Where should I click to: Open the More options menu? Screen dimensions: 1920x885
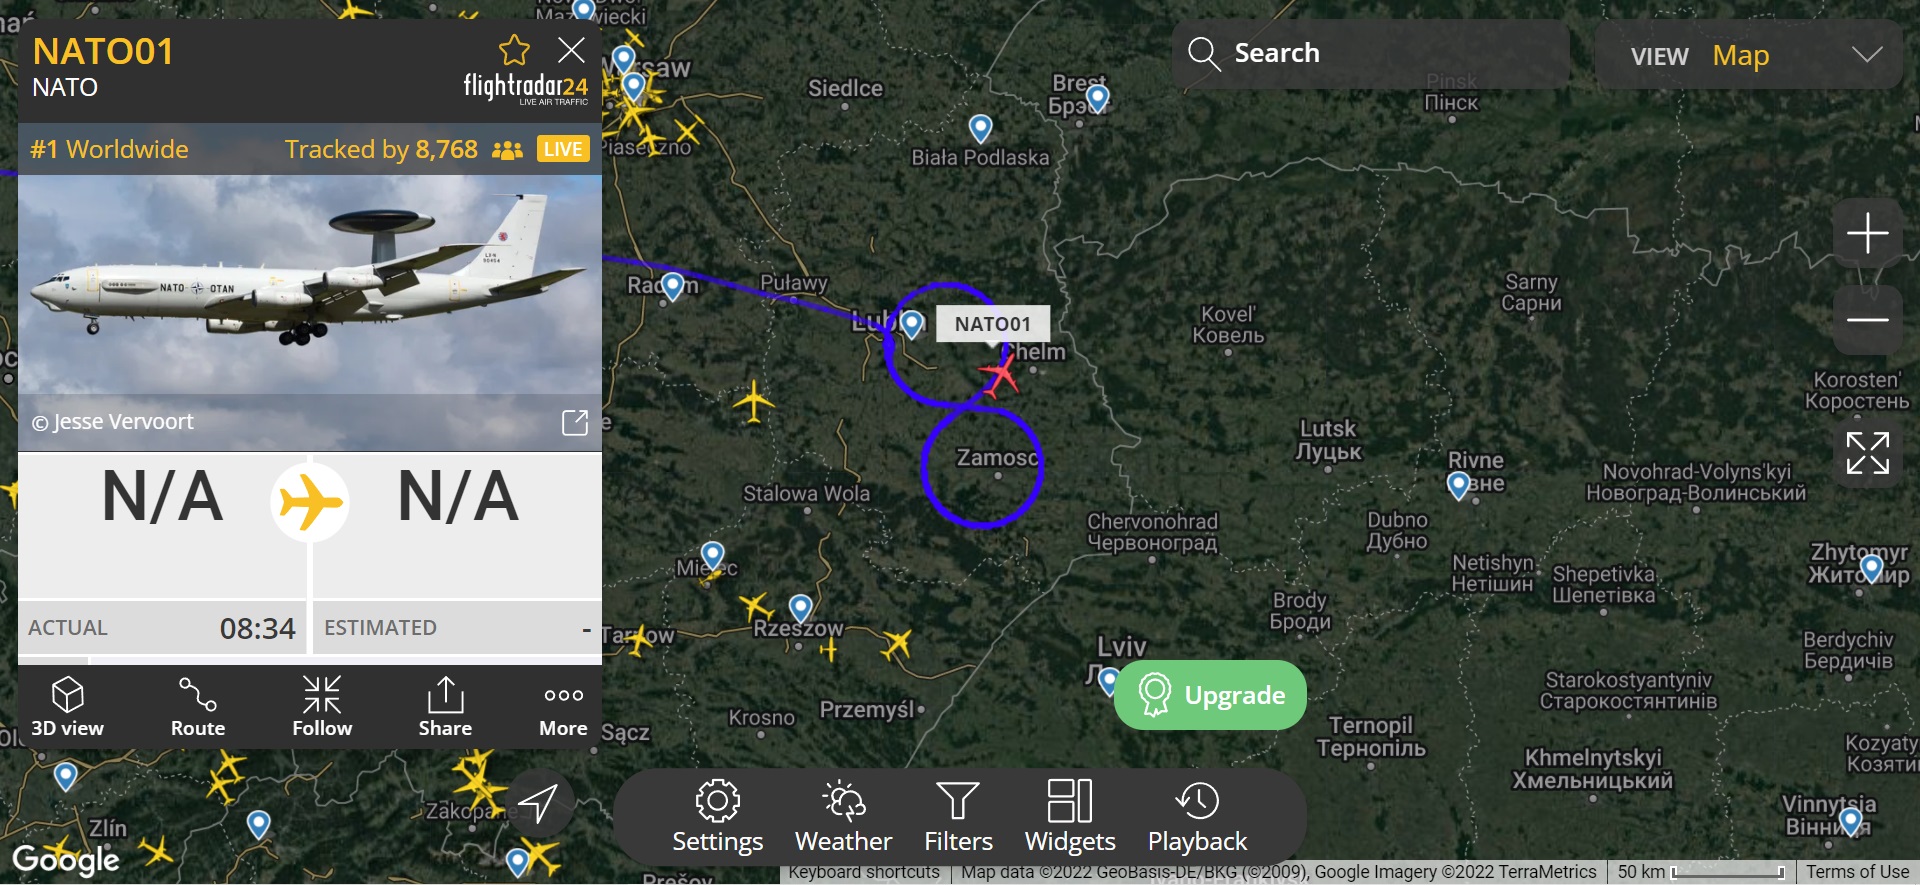pos(564,707)
